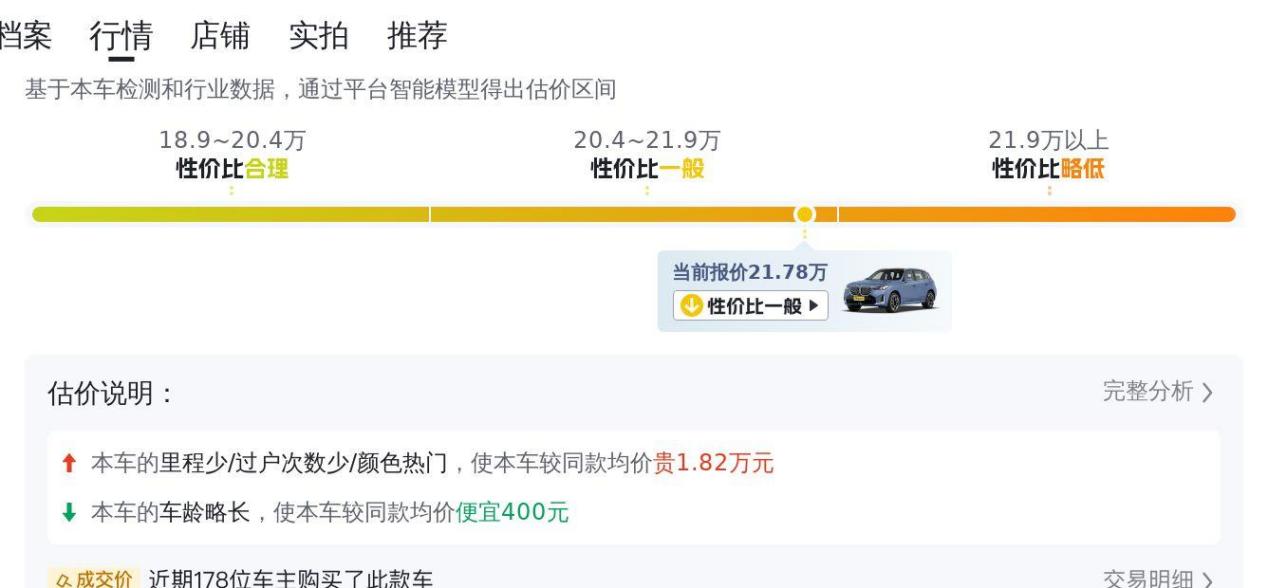The height and width of the screenshot is (588, 1268).
Task: Click the green down-arrow price decrease icon
Action: coord(69,513)
